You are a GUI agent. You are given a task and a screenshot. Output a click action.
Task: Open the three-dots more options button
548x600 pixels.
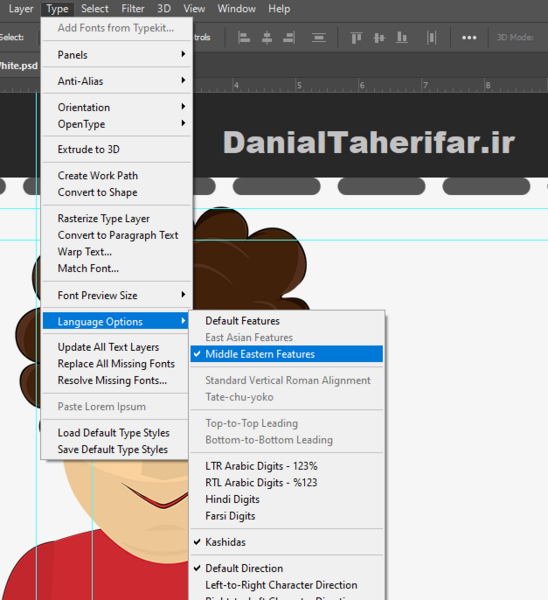[469, 38]
